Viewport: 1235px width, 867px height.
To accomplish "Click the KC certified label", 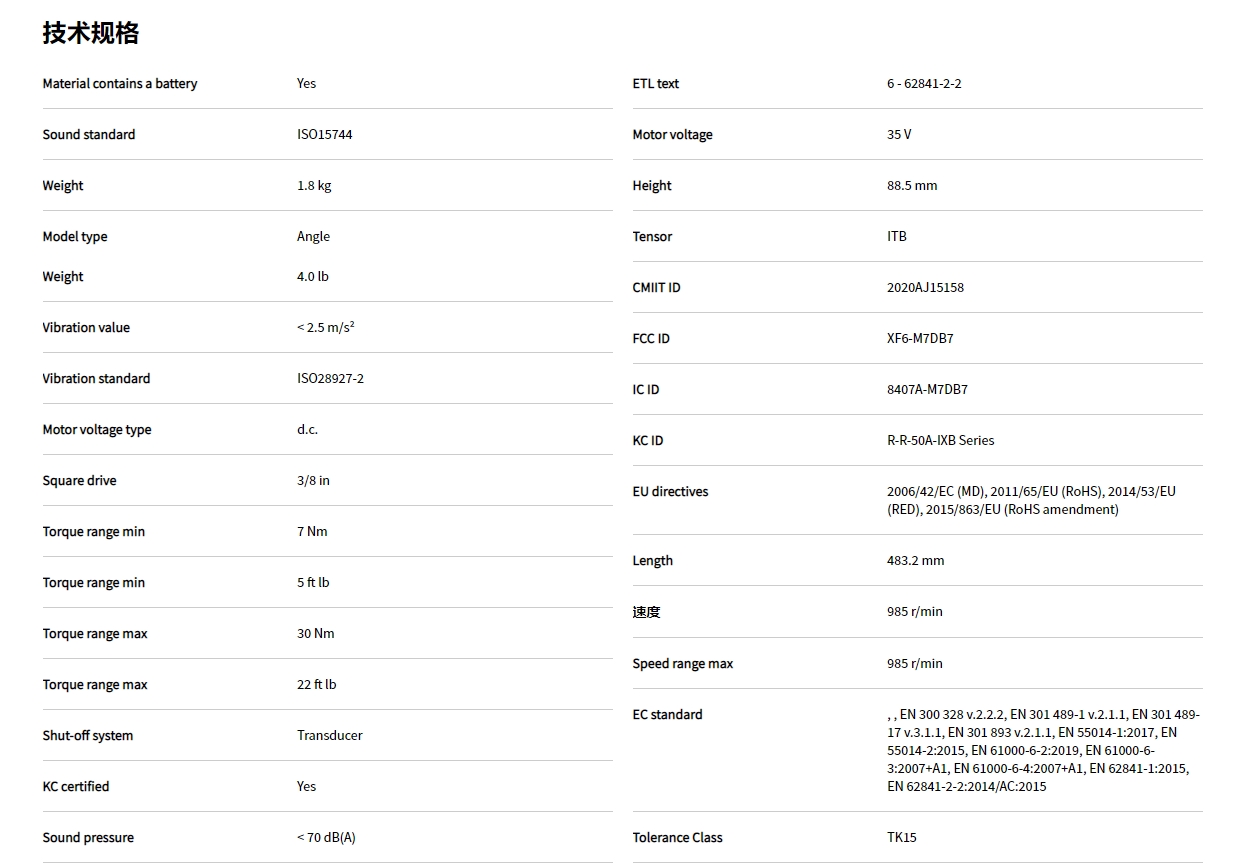I will click(x=76, y=787).
